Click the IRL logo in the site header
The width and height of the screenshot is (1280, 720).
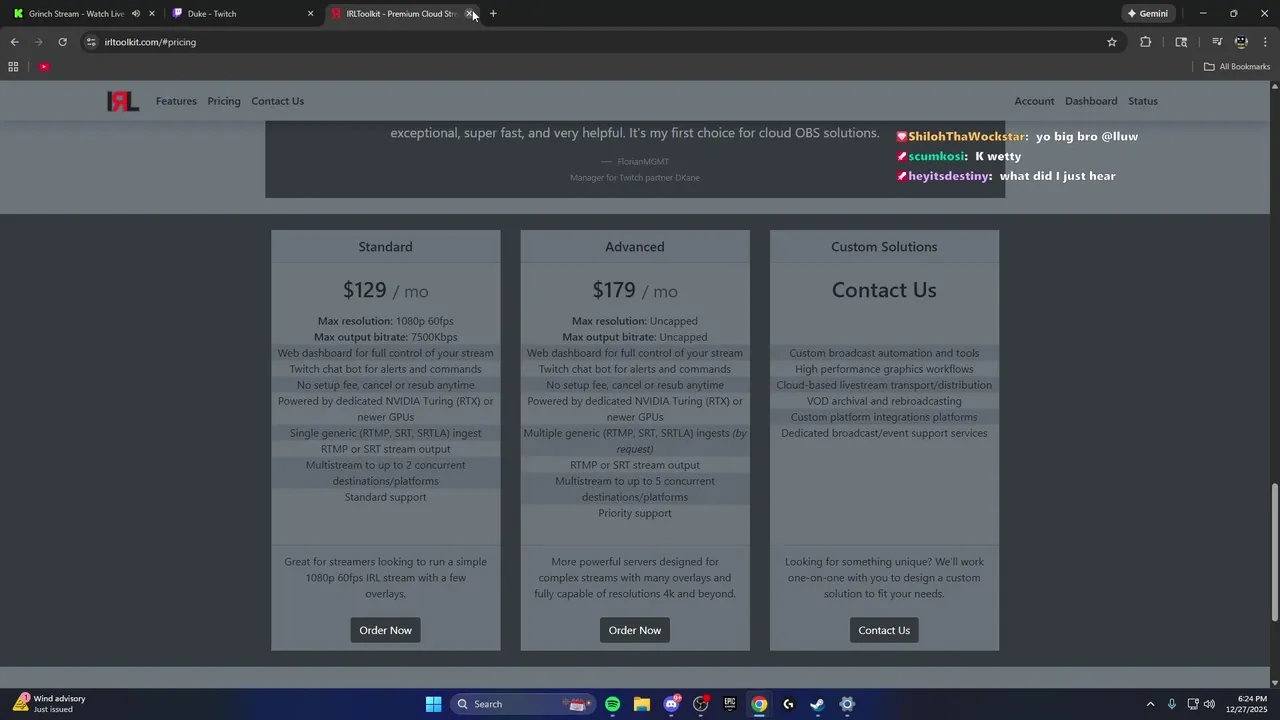pyautogui.click(x=123, y=101)
